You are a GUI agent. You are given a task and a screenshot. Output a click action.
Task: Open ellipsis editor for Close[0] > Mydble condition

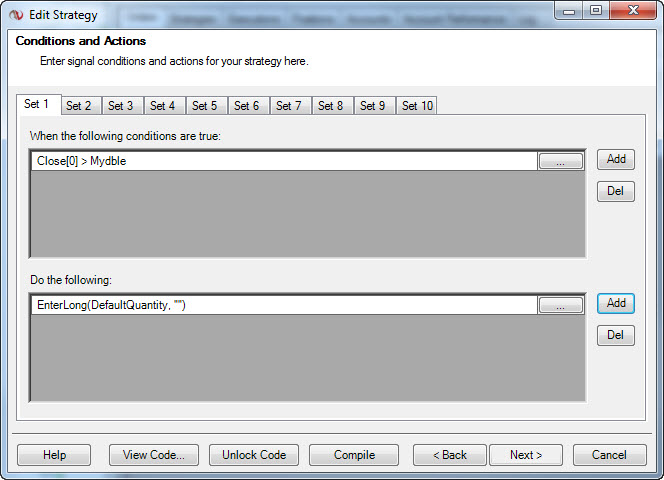click(x=560, y=161)
